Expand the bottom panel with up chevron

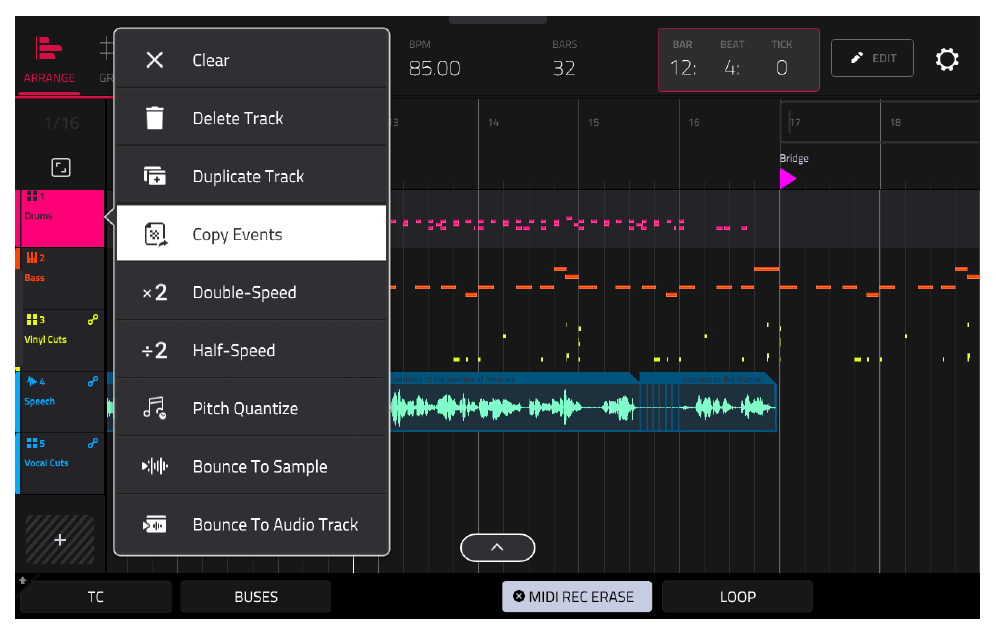[x=497, y=548]
